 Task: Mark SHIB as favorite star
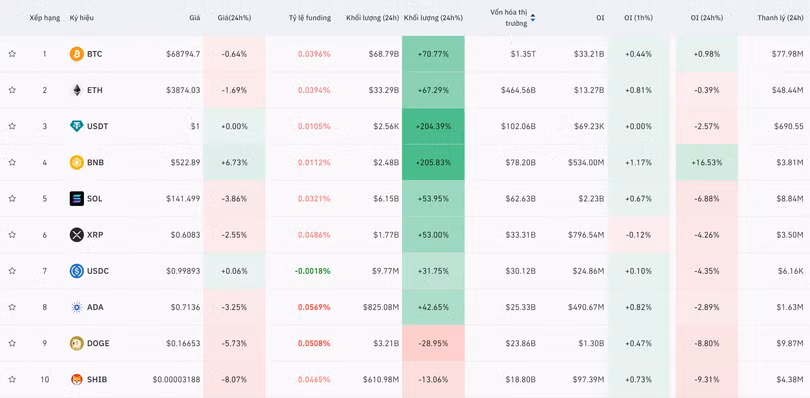[12, 379]
